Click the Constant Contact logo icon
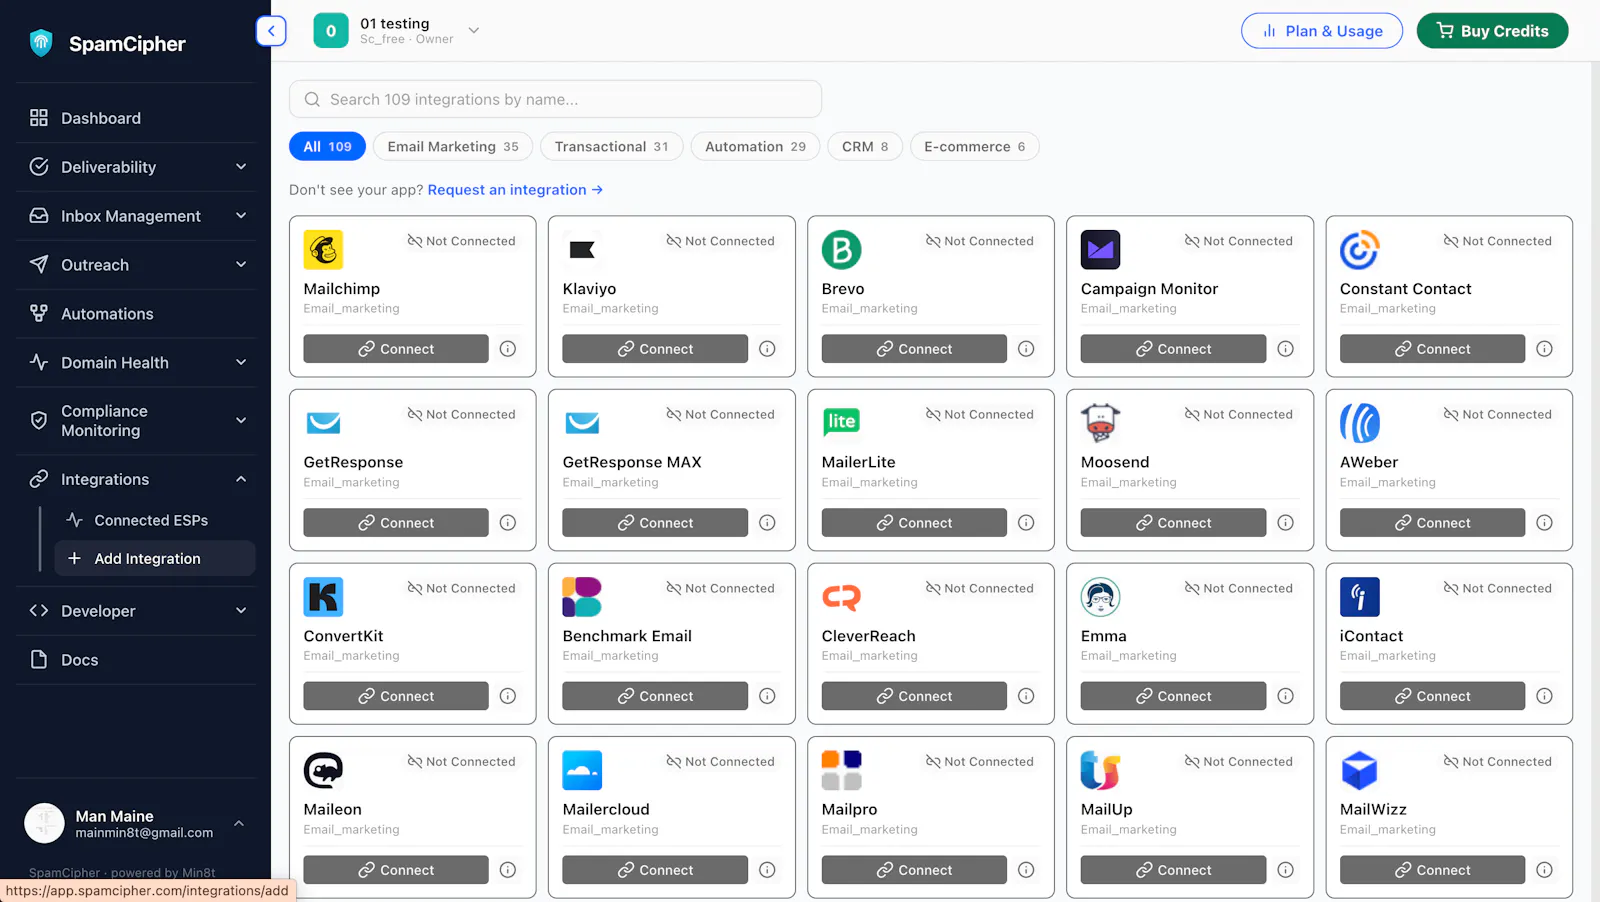 click(1359, 250)
